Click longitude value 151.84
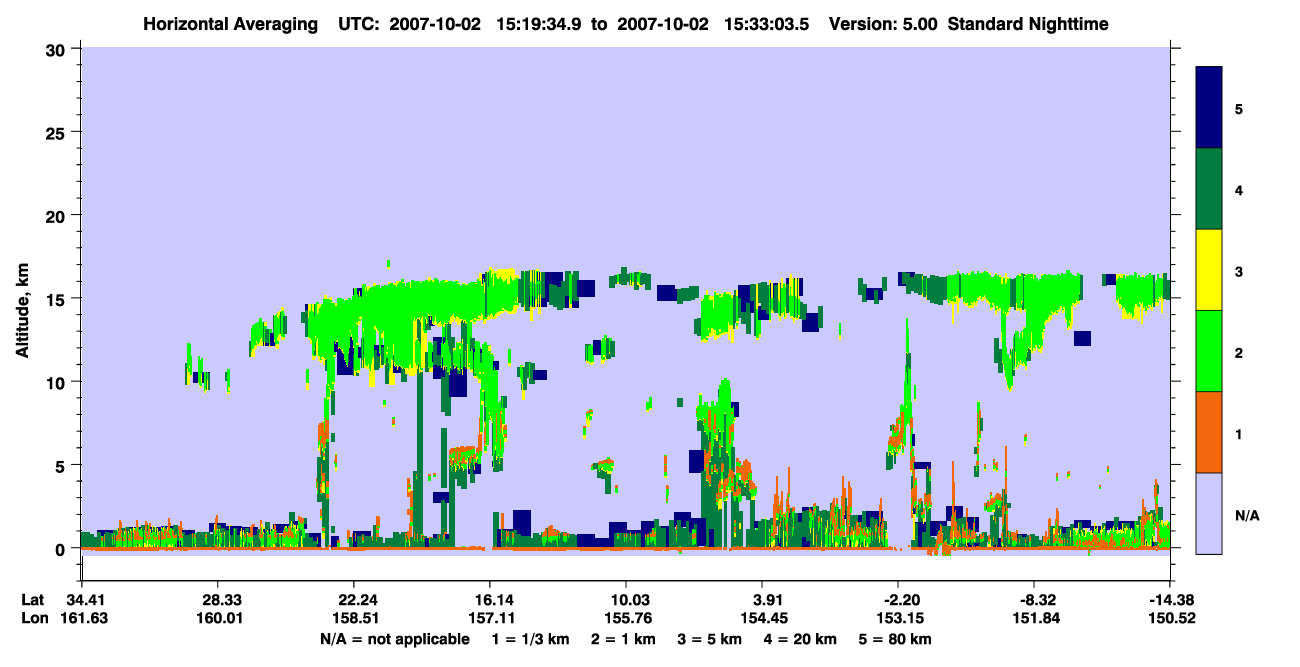The width and height of the screenshot is (1300, 667). coord(1035,619)
